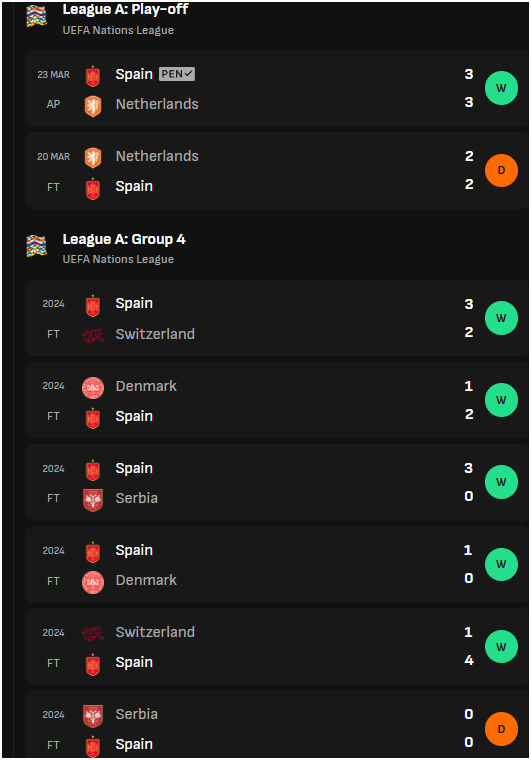The width and height of the screenshot is (531, 760).
Task: Click the PEN tag next to Spain
Action: 177,74
